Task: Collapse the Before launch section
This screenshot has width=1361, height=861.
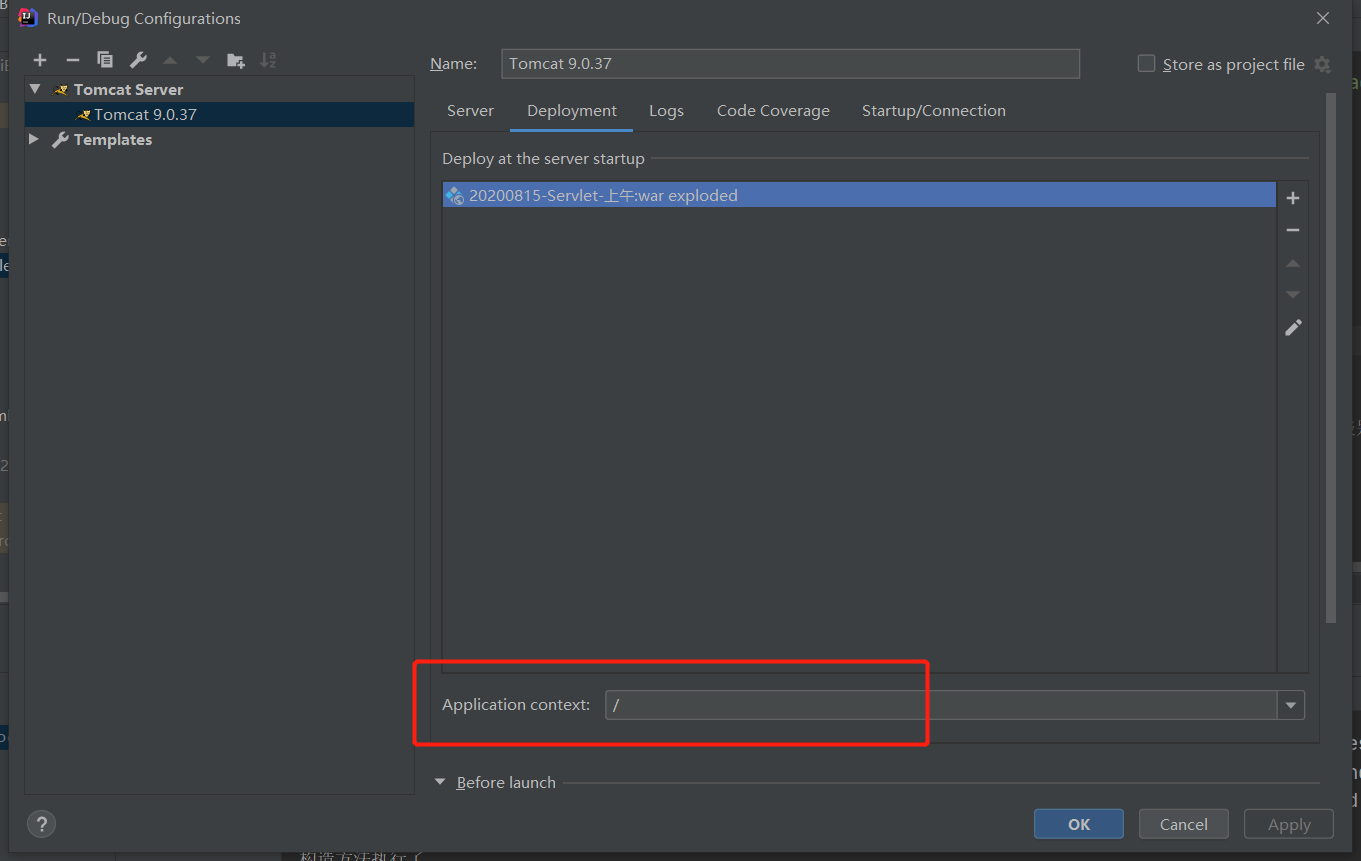Action: click(x=440, y=782)
